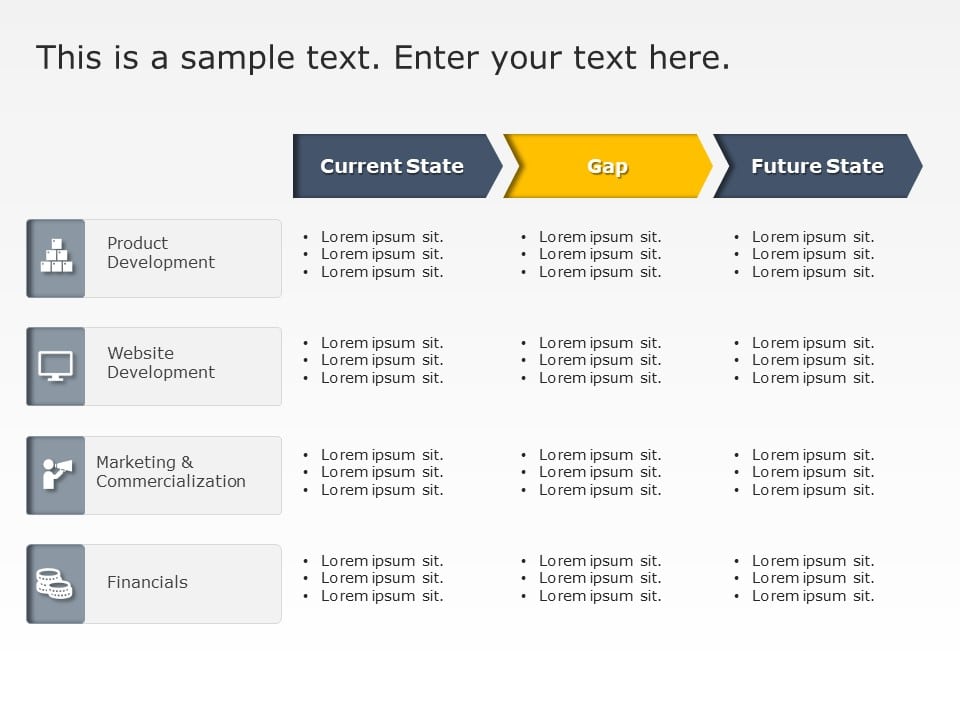Select the Current State arrow header

tap(392, 166)
